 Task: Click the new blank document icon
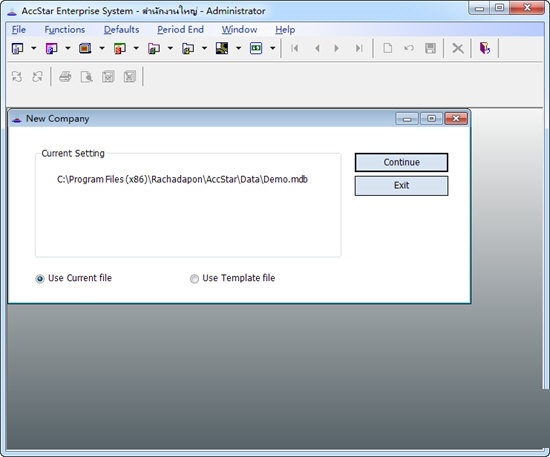click(x=388, y=48)
